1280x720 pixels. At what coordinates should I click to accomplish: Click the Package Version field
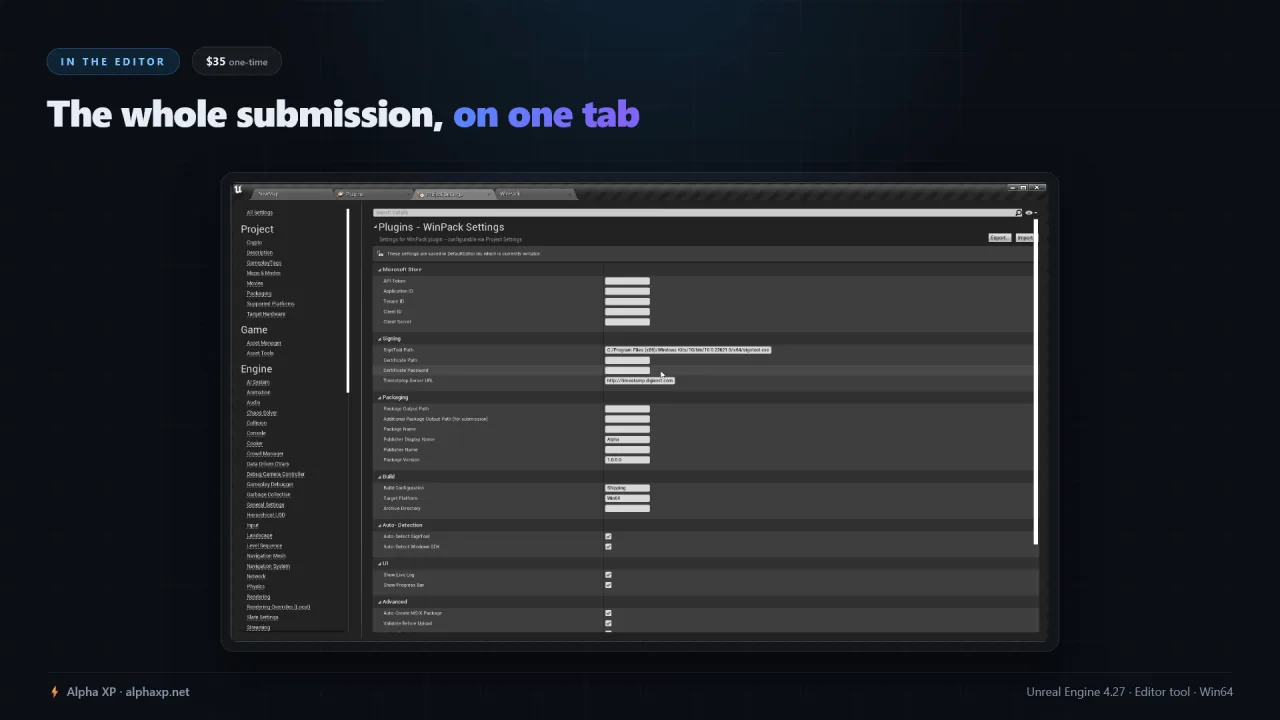627,460
